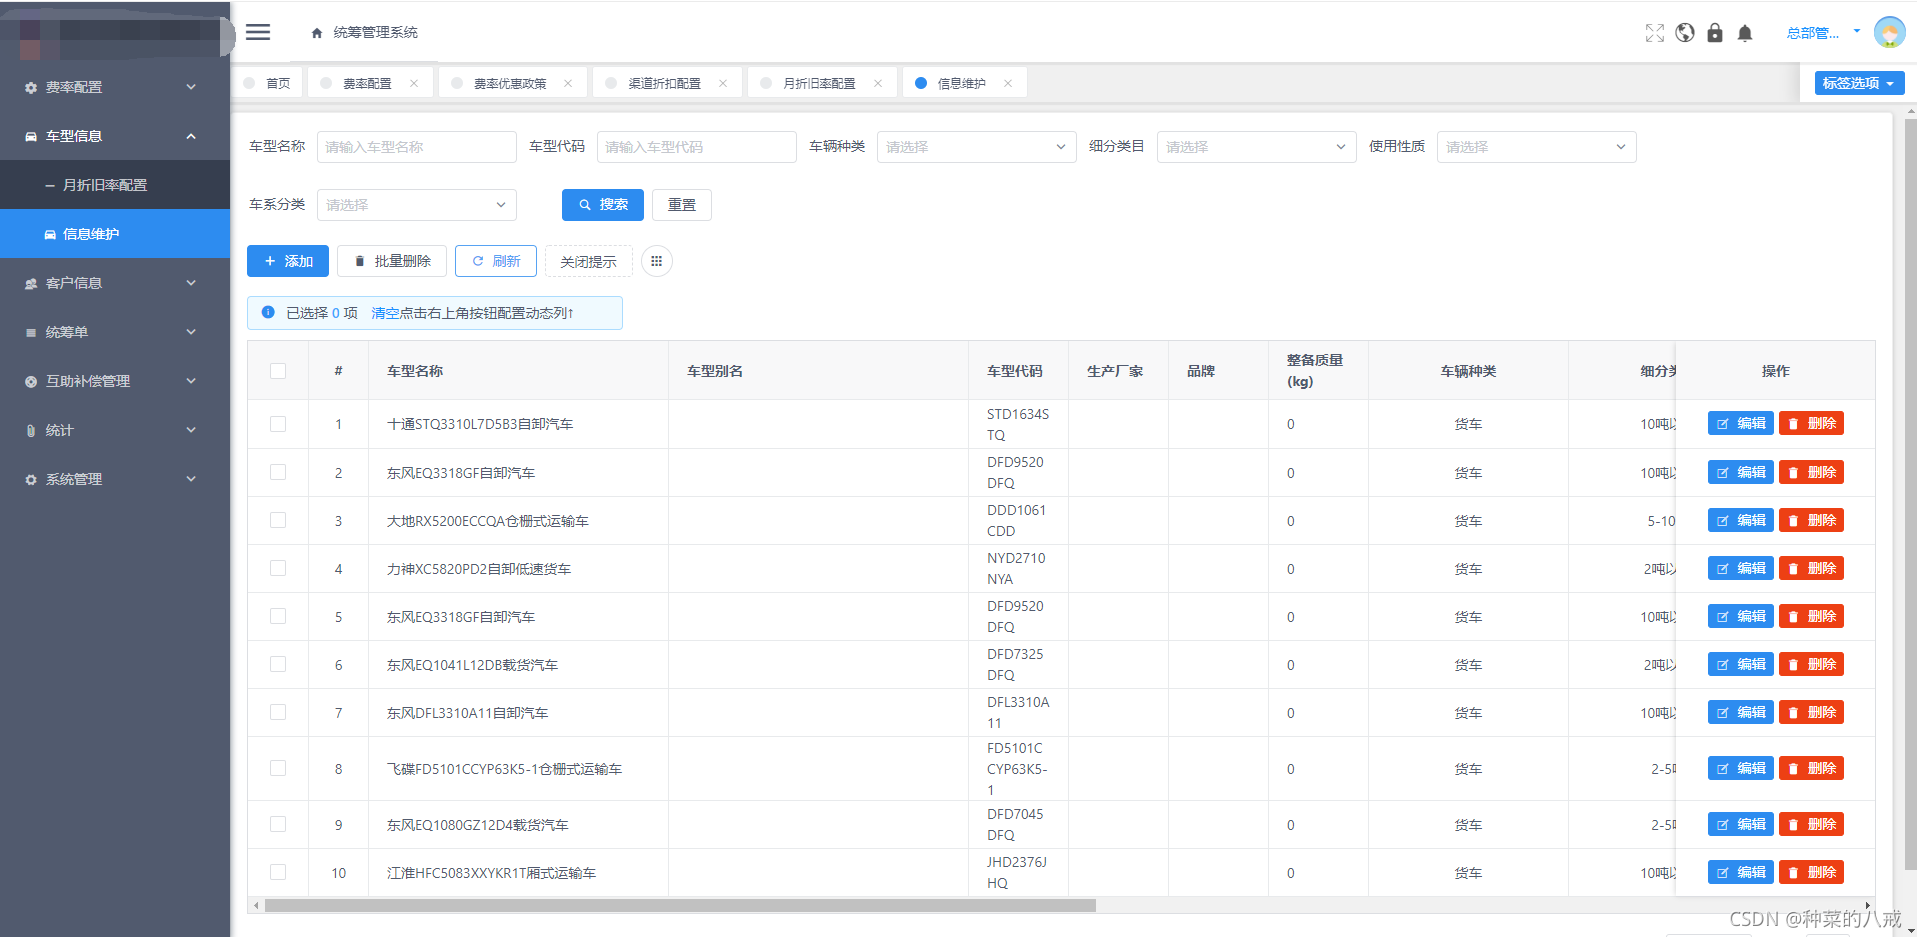1917x937 pixels.
Task: Toggle fullscreen mode icon
Action: (1655, 33)
